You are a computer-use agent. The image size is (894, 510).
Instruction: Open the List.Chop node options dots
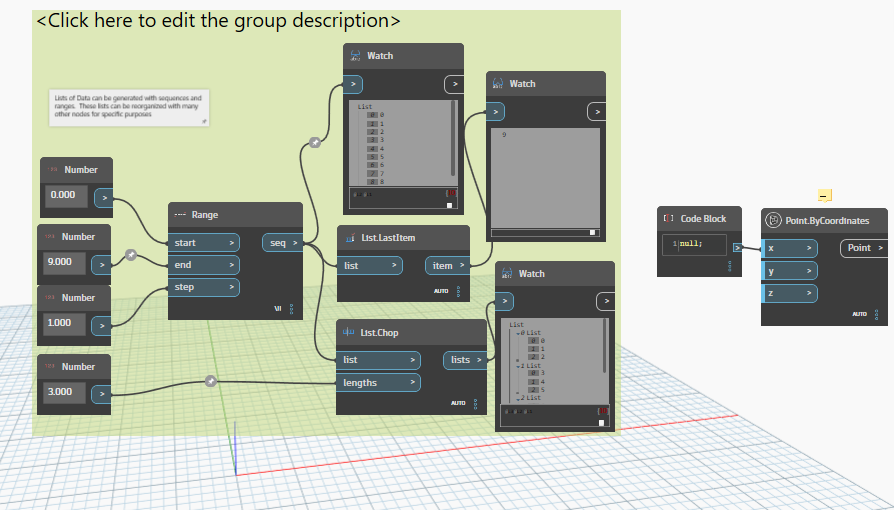(x=476, y=403)
